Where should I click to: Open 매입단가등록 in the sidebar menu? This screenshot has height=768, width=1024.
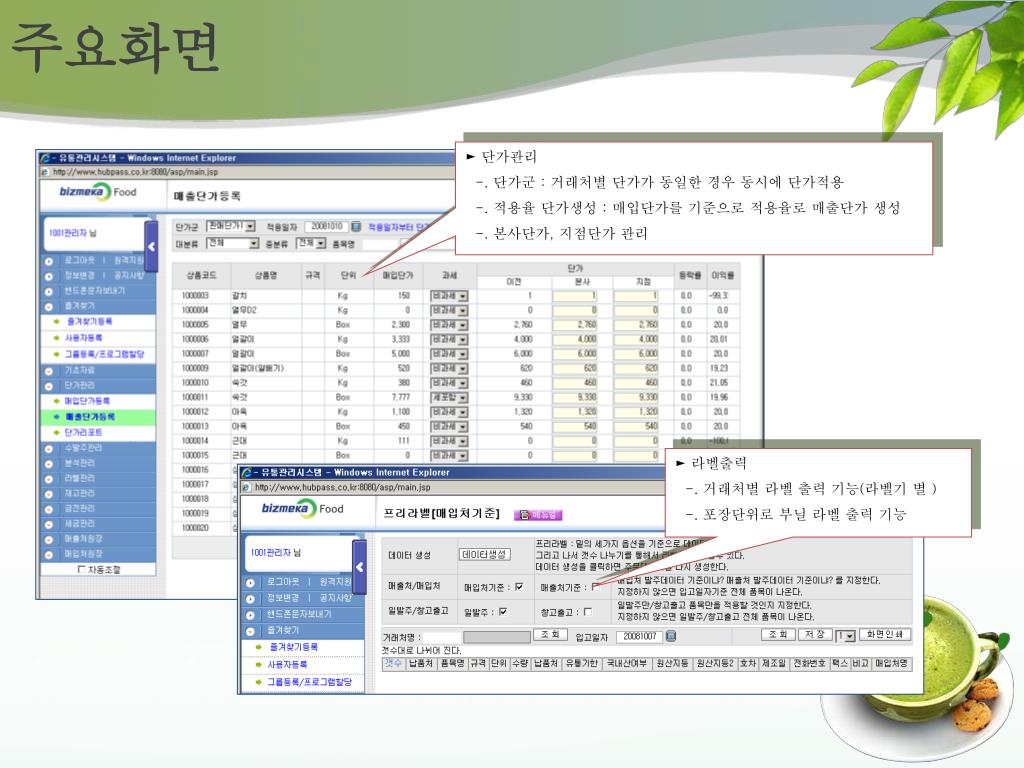88,401
